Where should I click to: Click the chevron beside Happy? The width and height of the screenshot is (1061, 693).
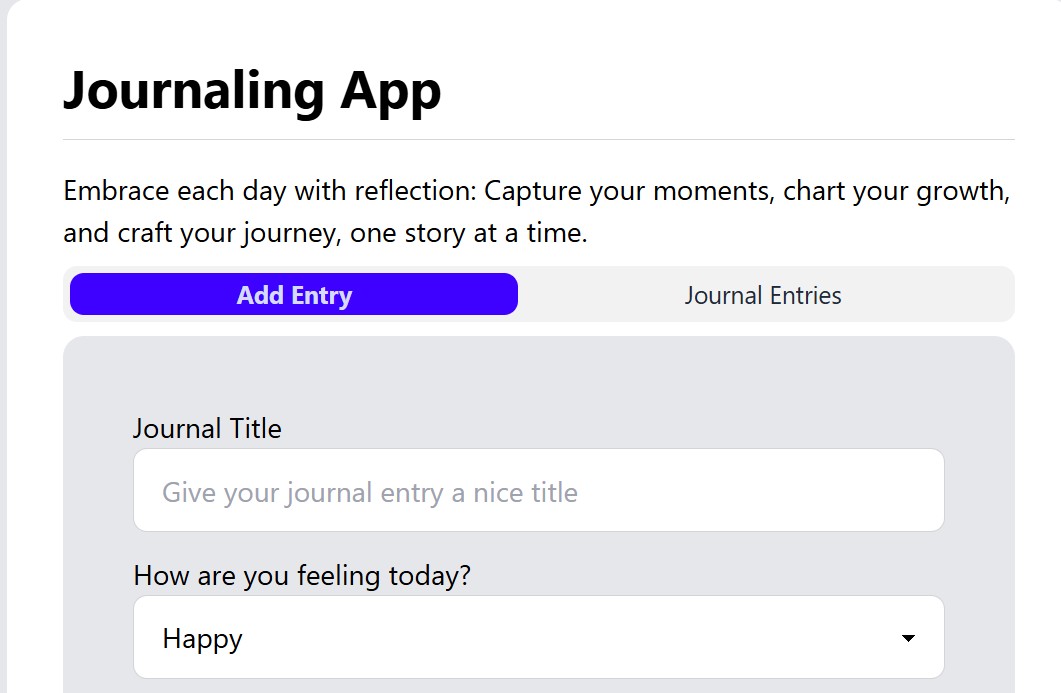[x=908, y=637]
